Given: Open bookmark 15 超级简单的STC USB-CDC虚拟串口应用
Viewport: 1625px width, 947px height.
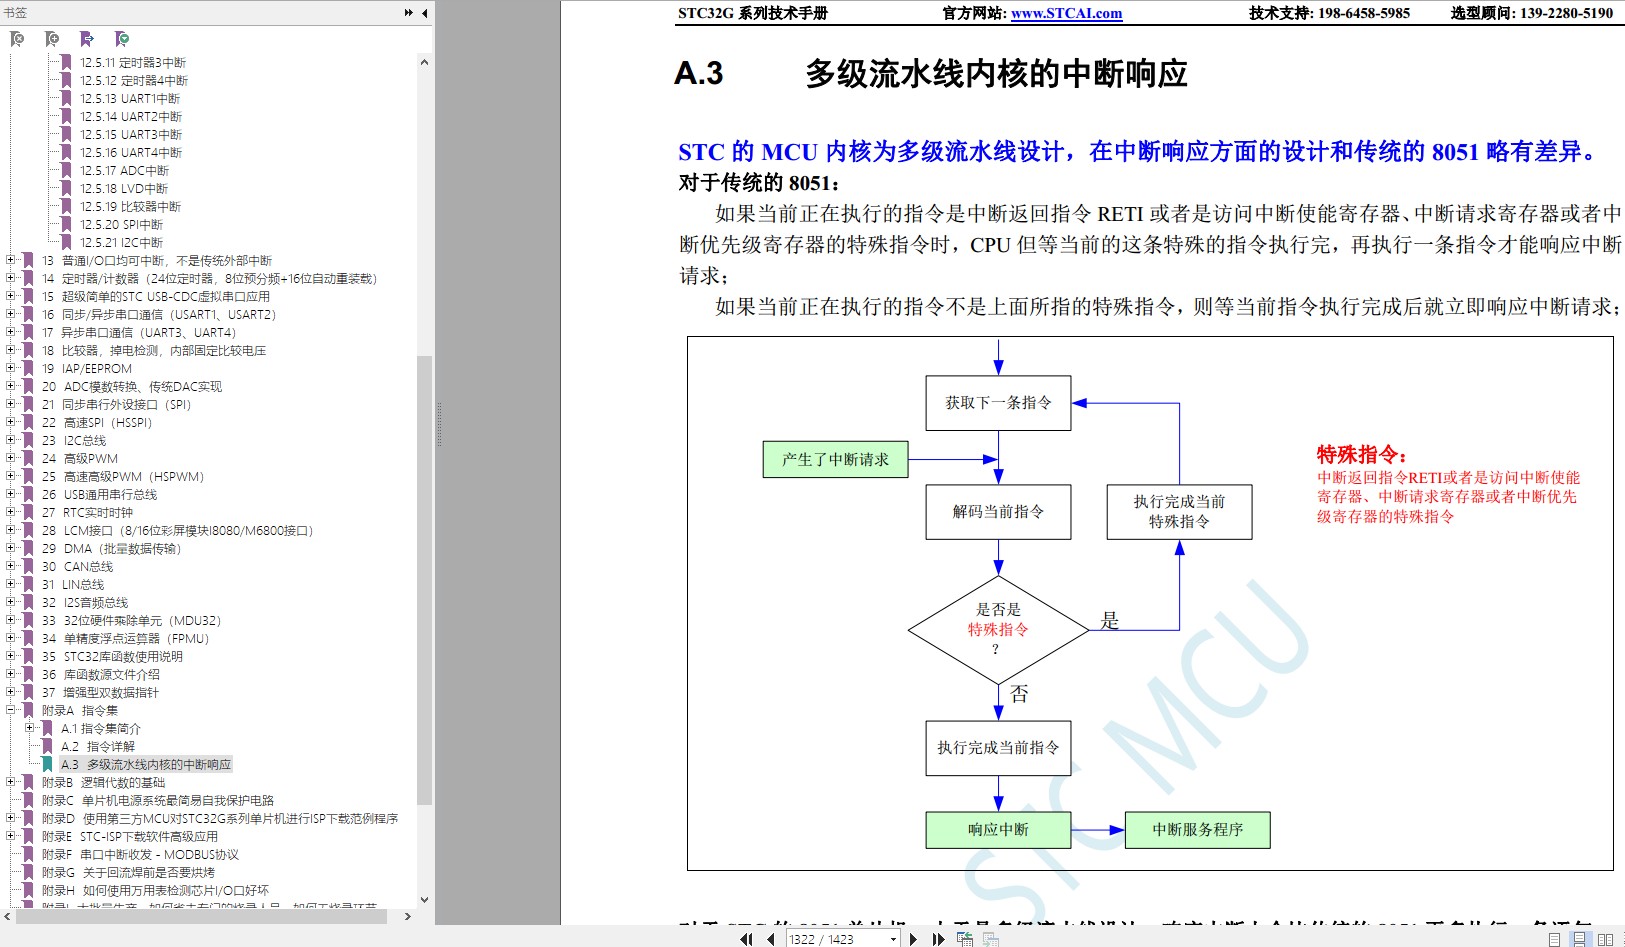Looking at the screenshot, I should 156,297.
